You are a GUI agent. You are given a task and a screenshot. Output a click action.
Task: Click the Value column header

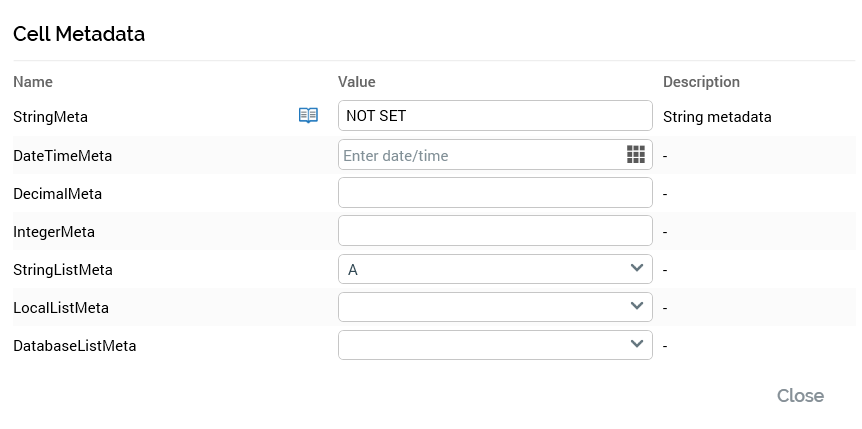pyautogui.click(x=357, y=82)
